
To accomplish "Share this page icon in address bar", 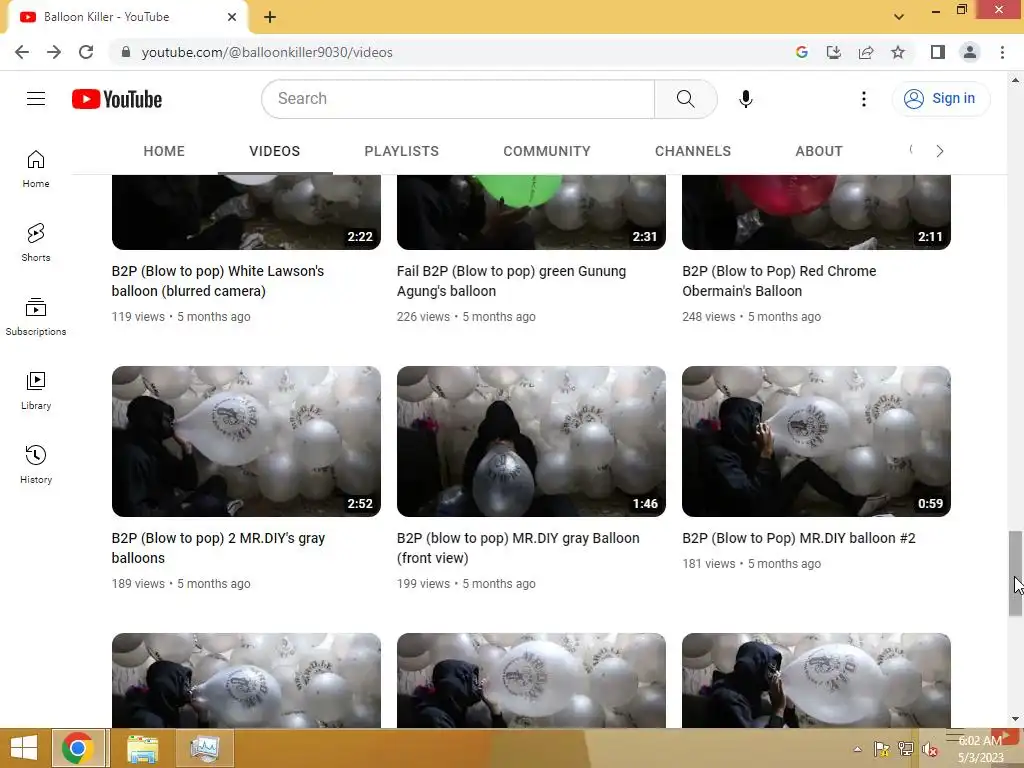I will click(x=866, y=52).
